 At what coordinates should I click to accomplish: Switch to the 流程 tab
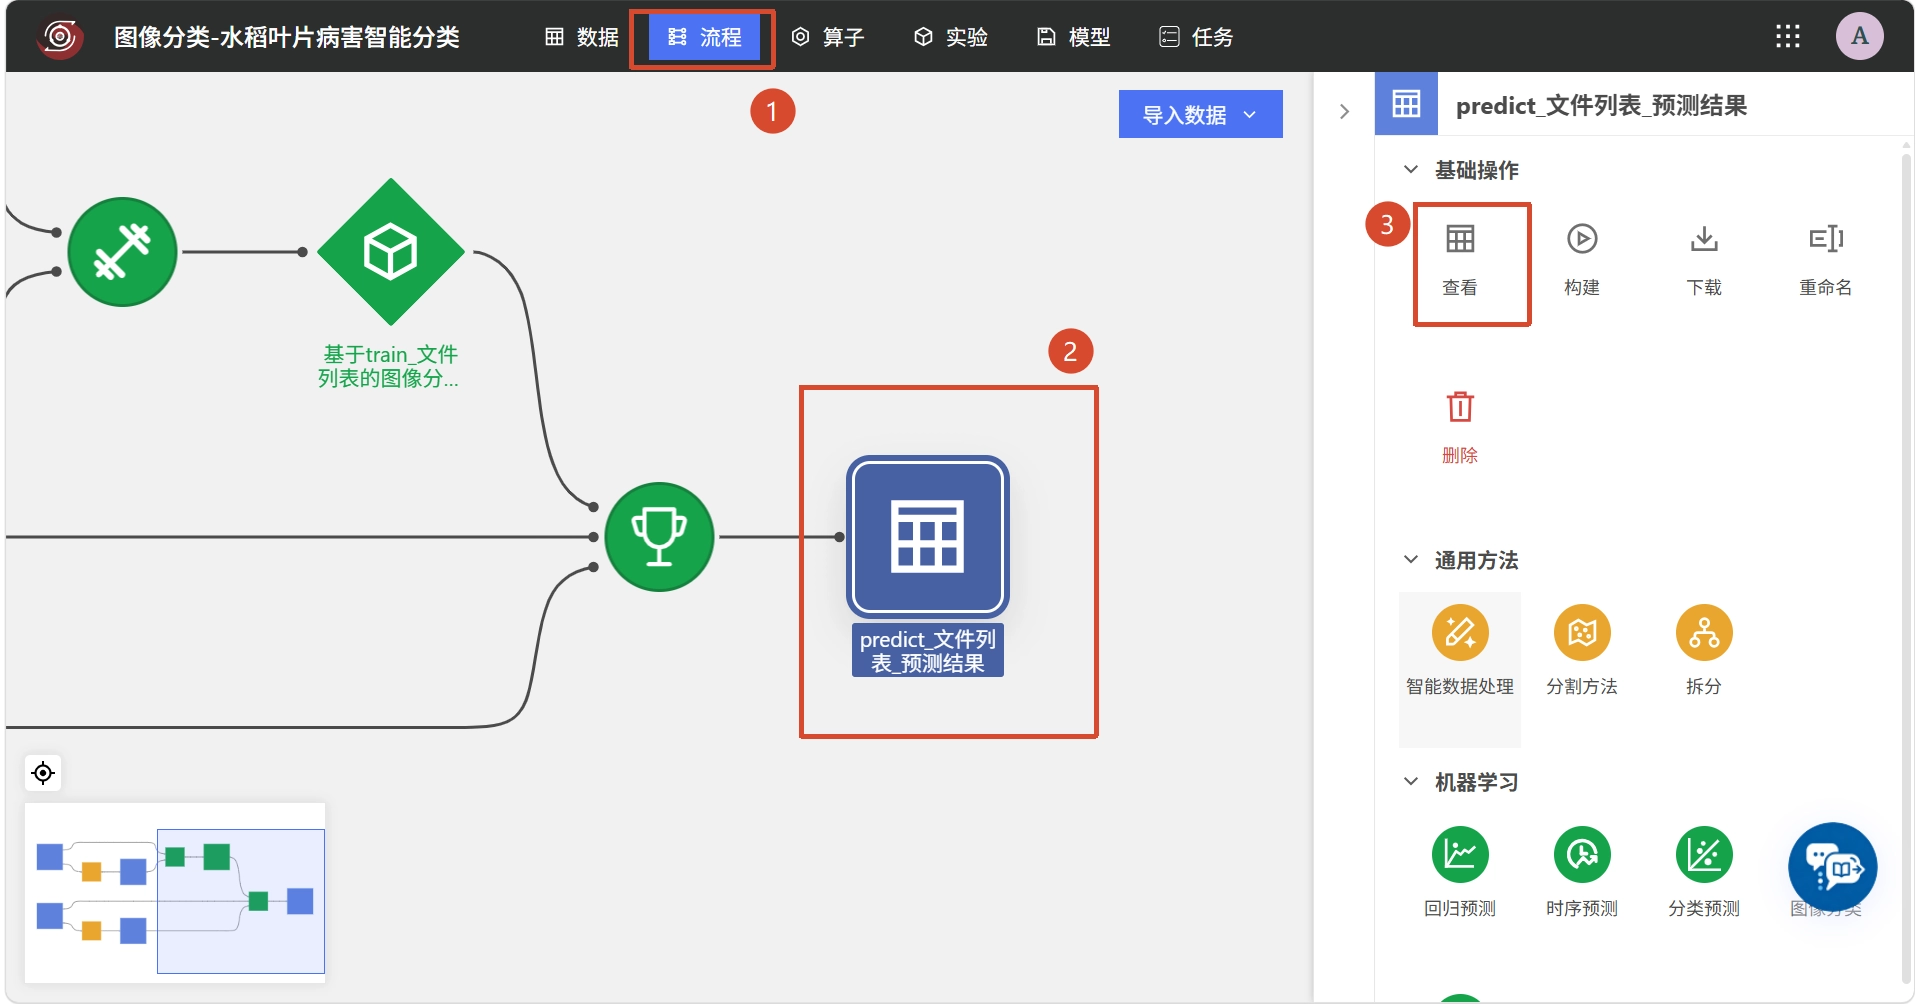click(x=704, y=37)
